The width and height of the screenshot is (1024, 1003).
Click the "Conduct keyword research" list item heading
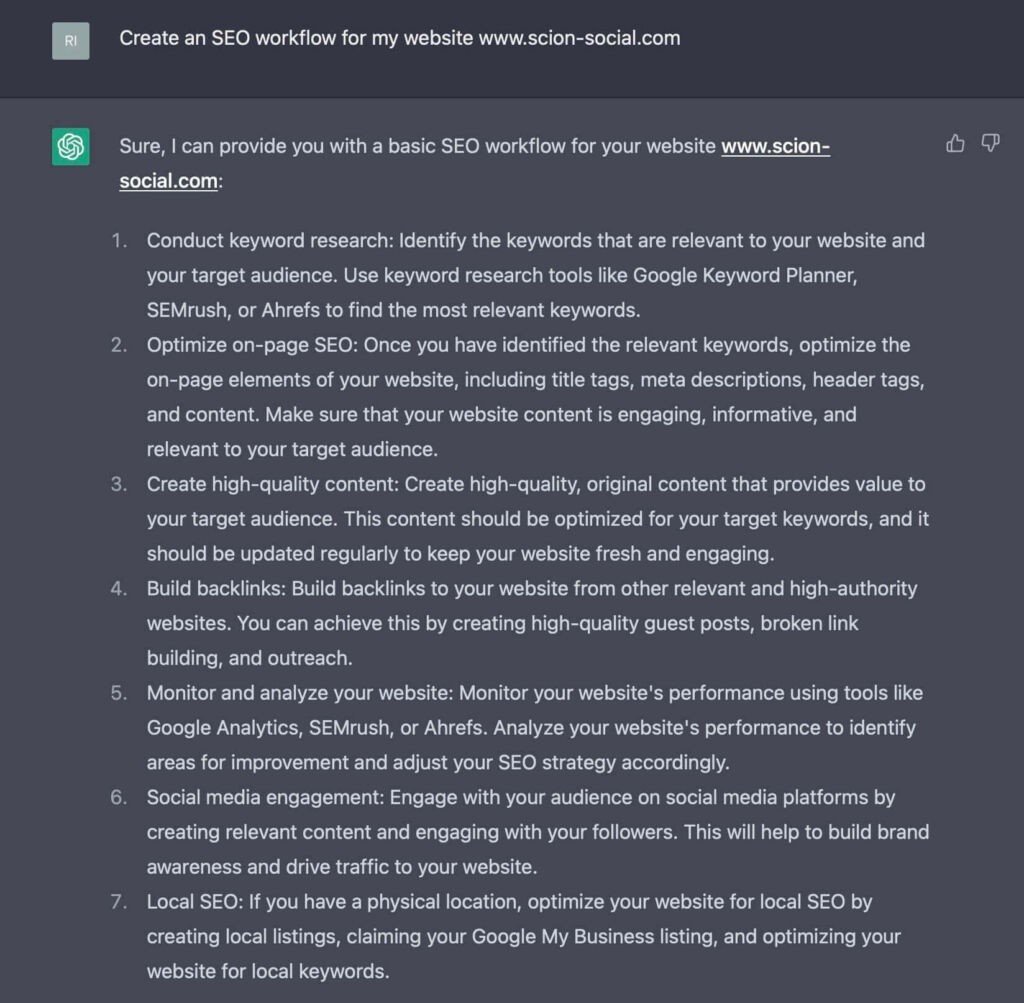[x=270, y=240]
